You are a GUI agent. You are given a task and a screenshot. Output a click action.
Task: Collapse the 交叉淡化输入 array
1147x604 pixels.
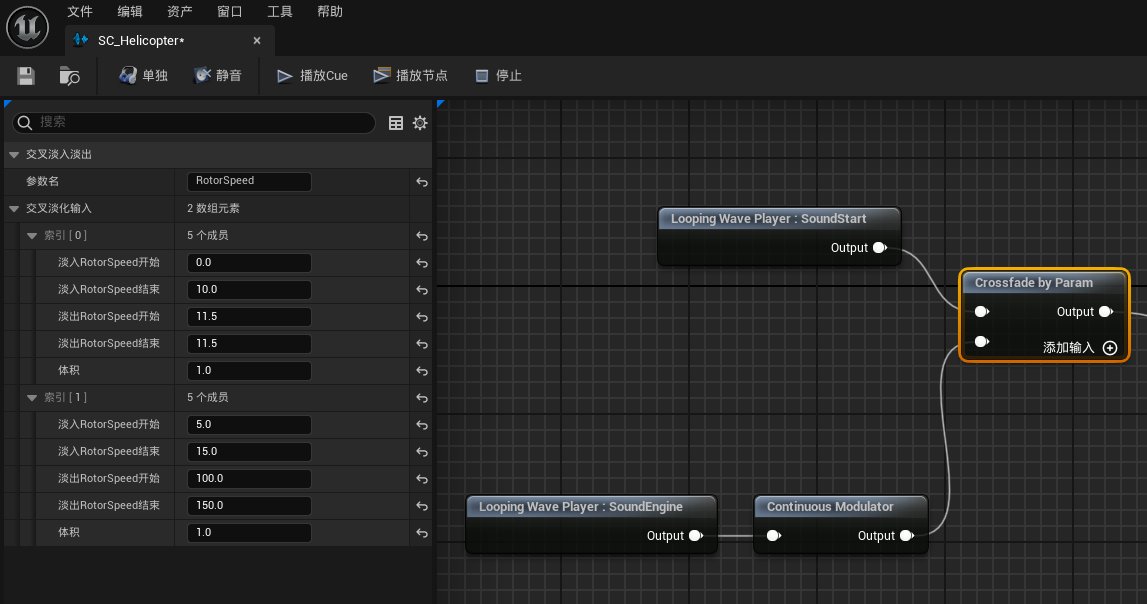(14, 209)
